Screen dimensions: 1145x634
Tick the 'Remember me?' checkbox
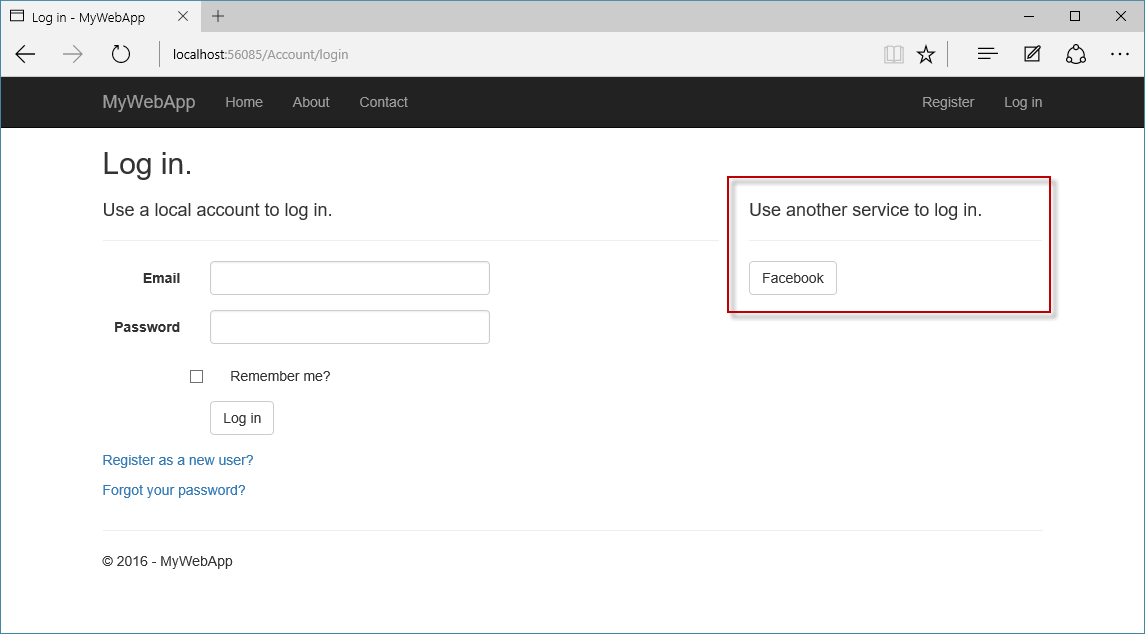click(x=196, y=376)
